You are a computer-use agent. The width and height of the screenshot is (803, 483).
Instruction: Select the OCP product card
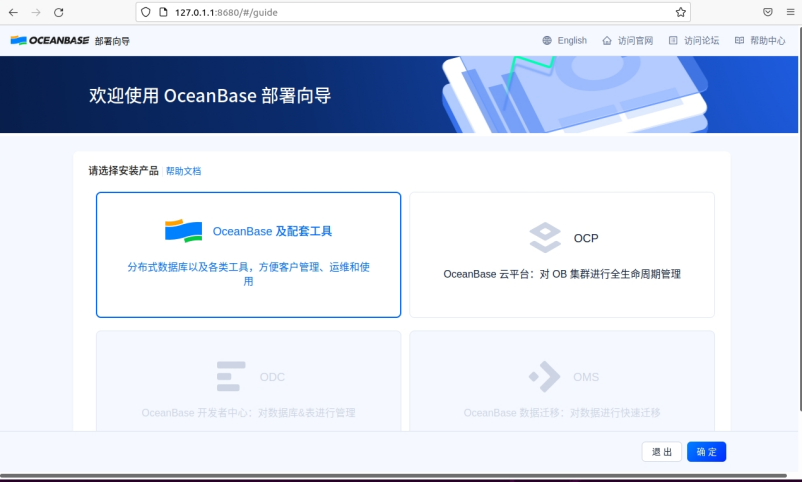[x=562, y=255]
